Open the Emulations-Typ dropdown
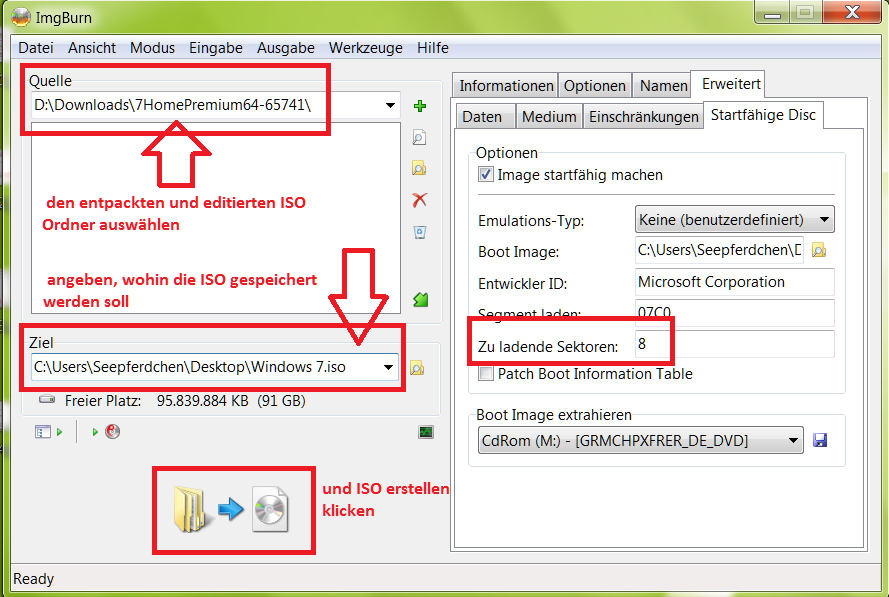 point(734,220)
